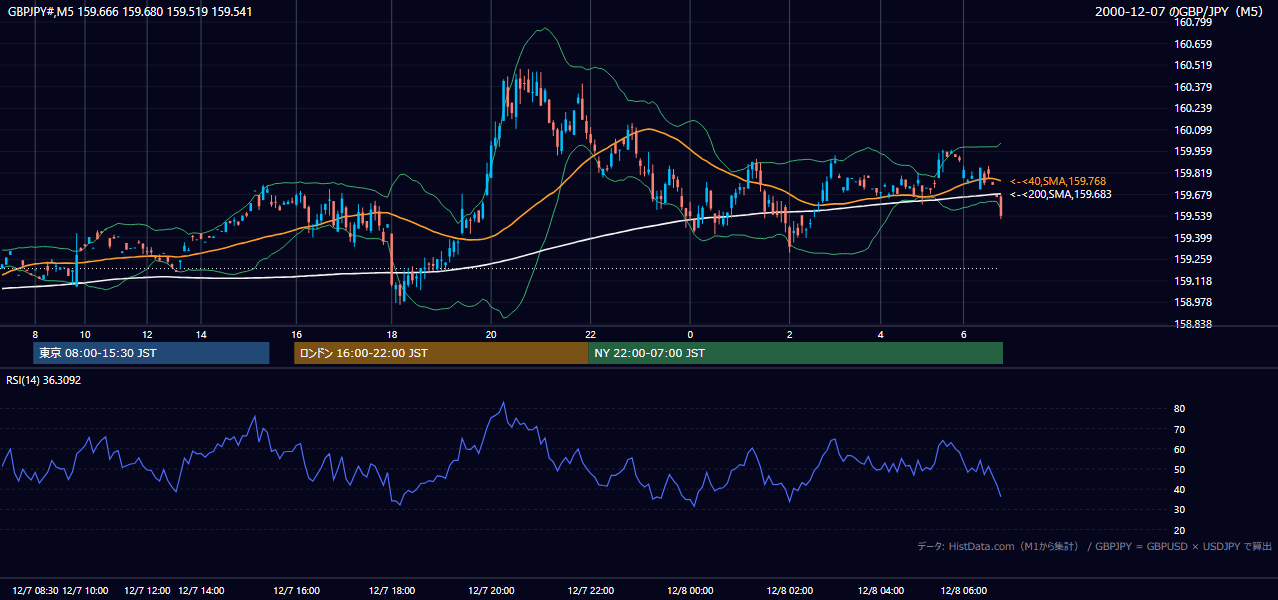Click the RSI scale value 80
1278x600 pixels.
click(1180, 409)
